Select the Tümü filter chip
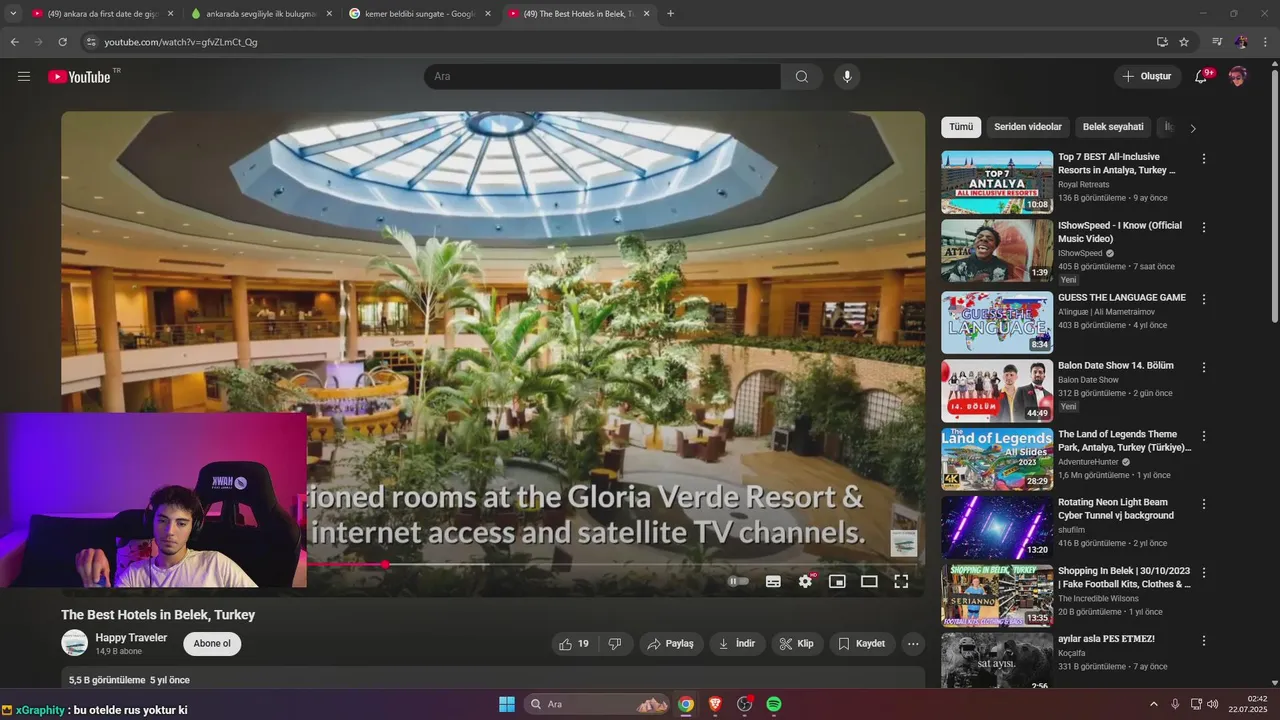1280x720 pixels. tap(961, 127)
